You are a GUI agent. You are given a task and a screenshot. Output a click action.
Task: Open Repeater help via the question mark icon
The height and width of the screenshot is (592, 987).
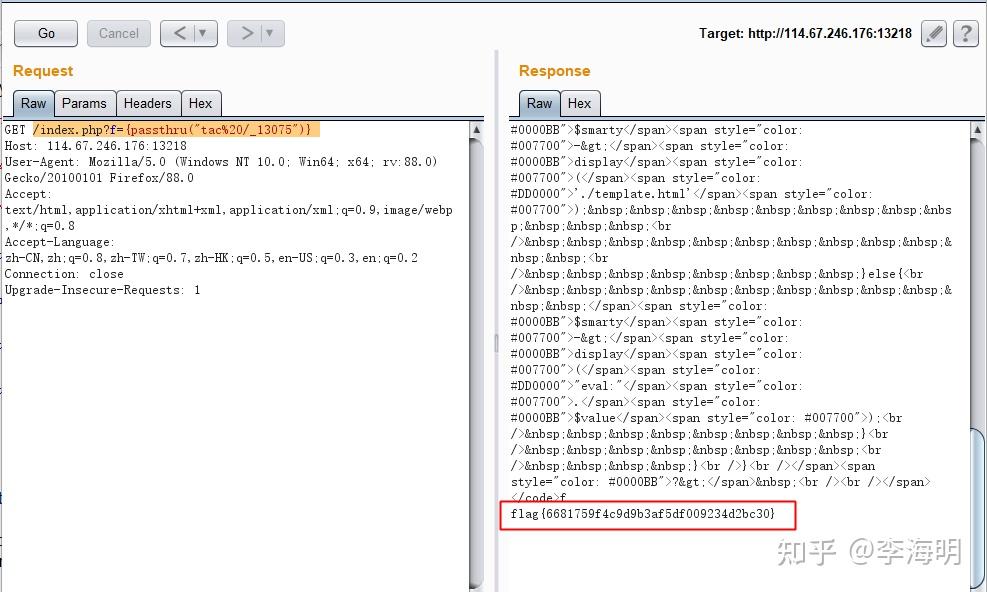[964, 33]
